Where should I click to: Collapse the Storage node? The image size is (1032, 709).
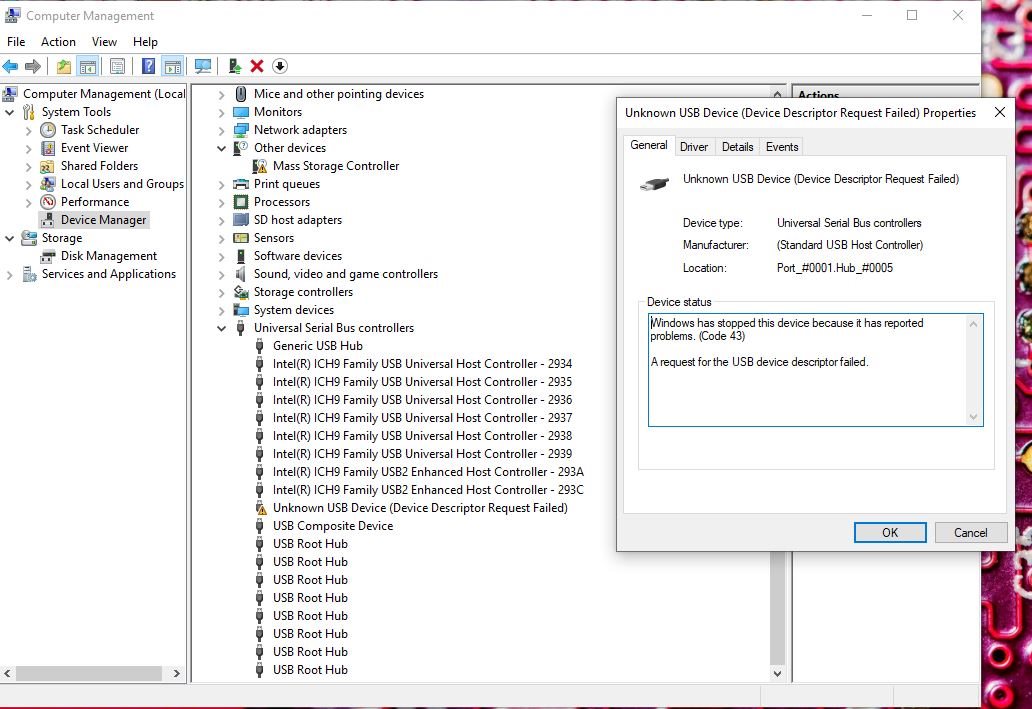pos(10,238)
